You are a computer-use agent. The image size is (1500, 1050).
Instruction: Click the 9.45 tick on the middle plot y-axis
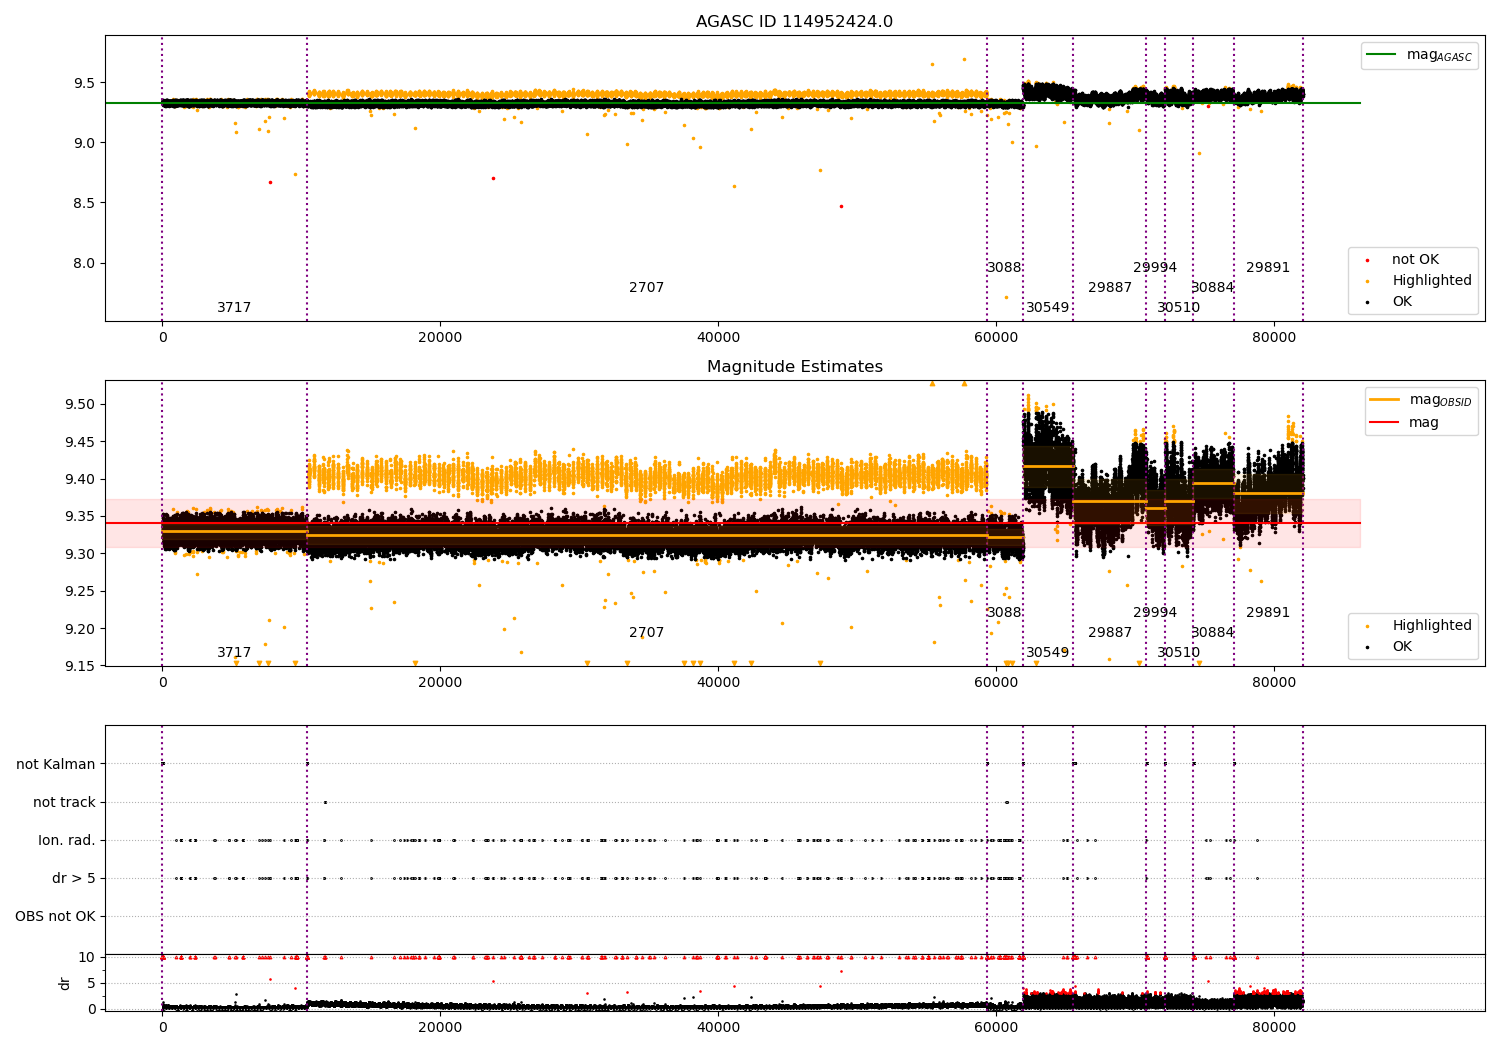point(80,442)
